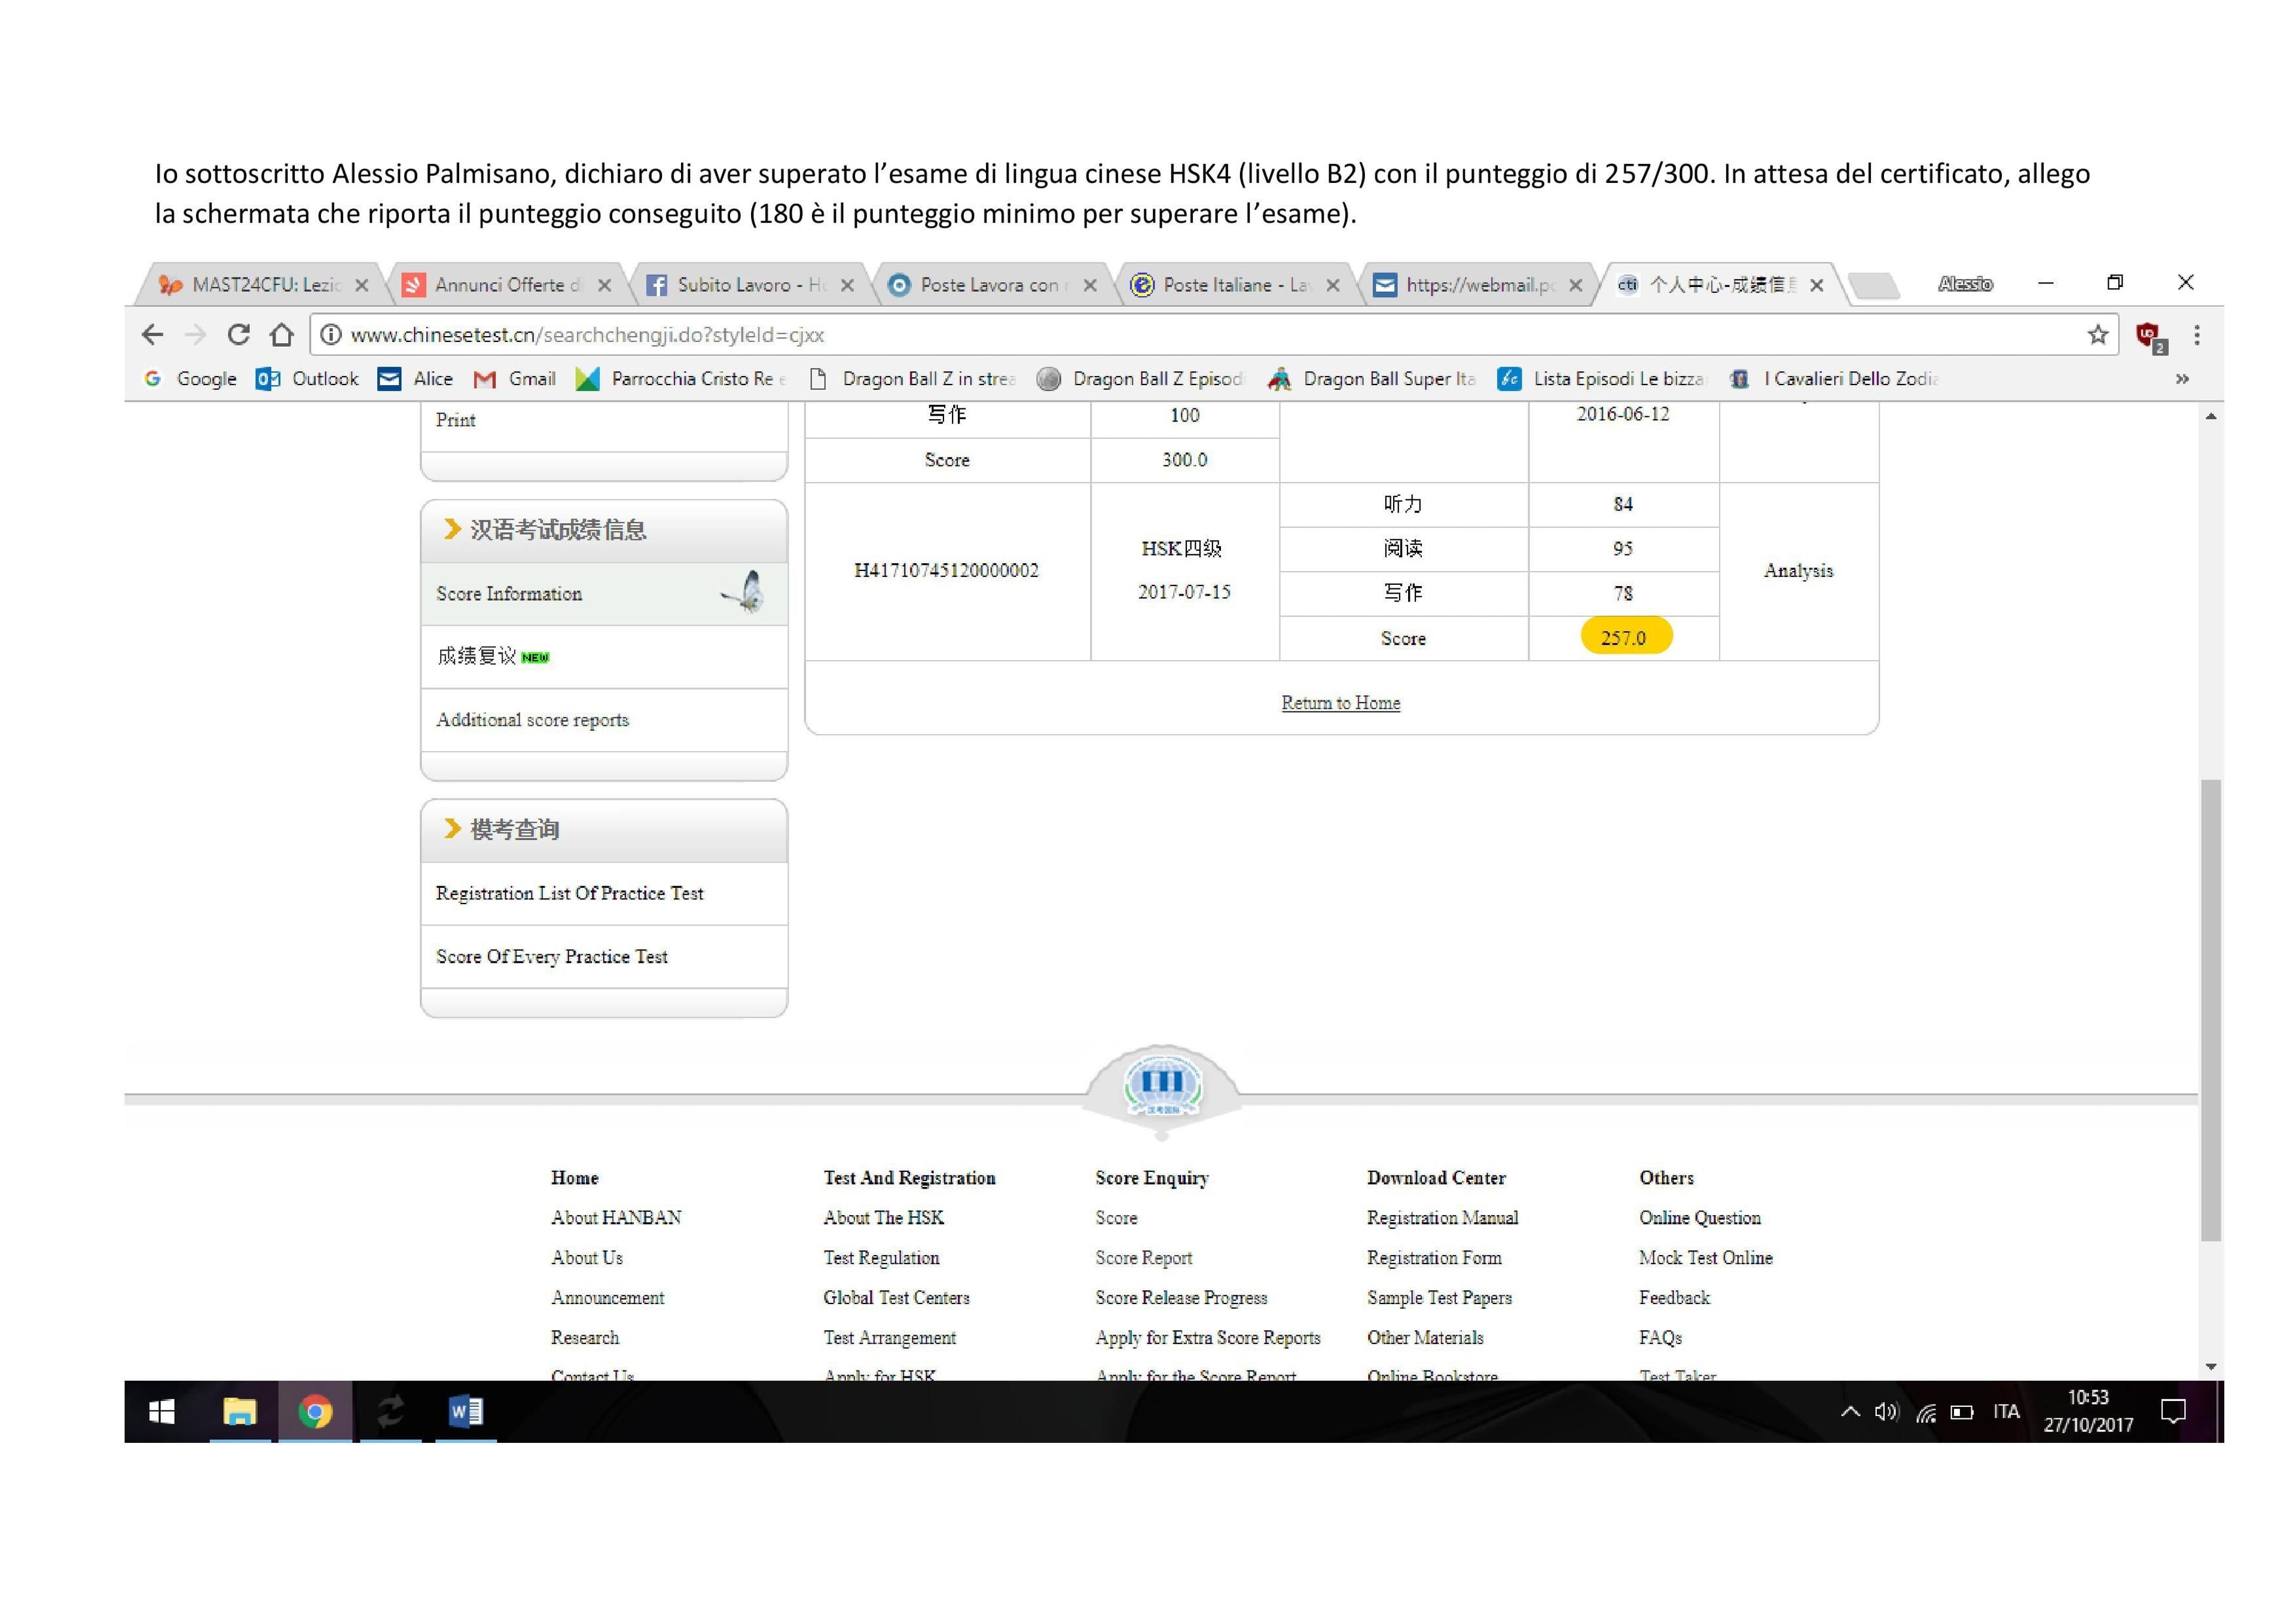Reload the page with the refresh icon
The image size is (2296, 1624).
click(238, 335)
